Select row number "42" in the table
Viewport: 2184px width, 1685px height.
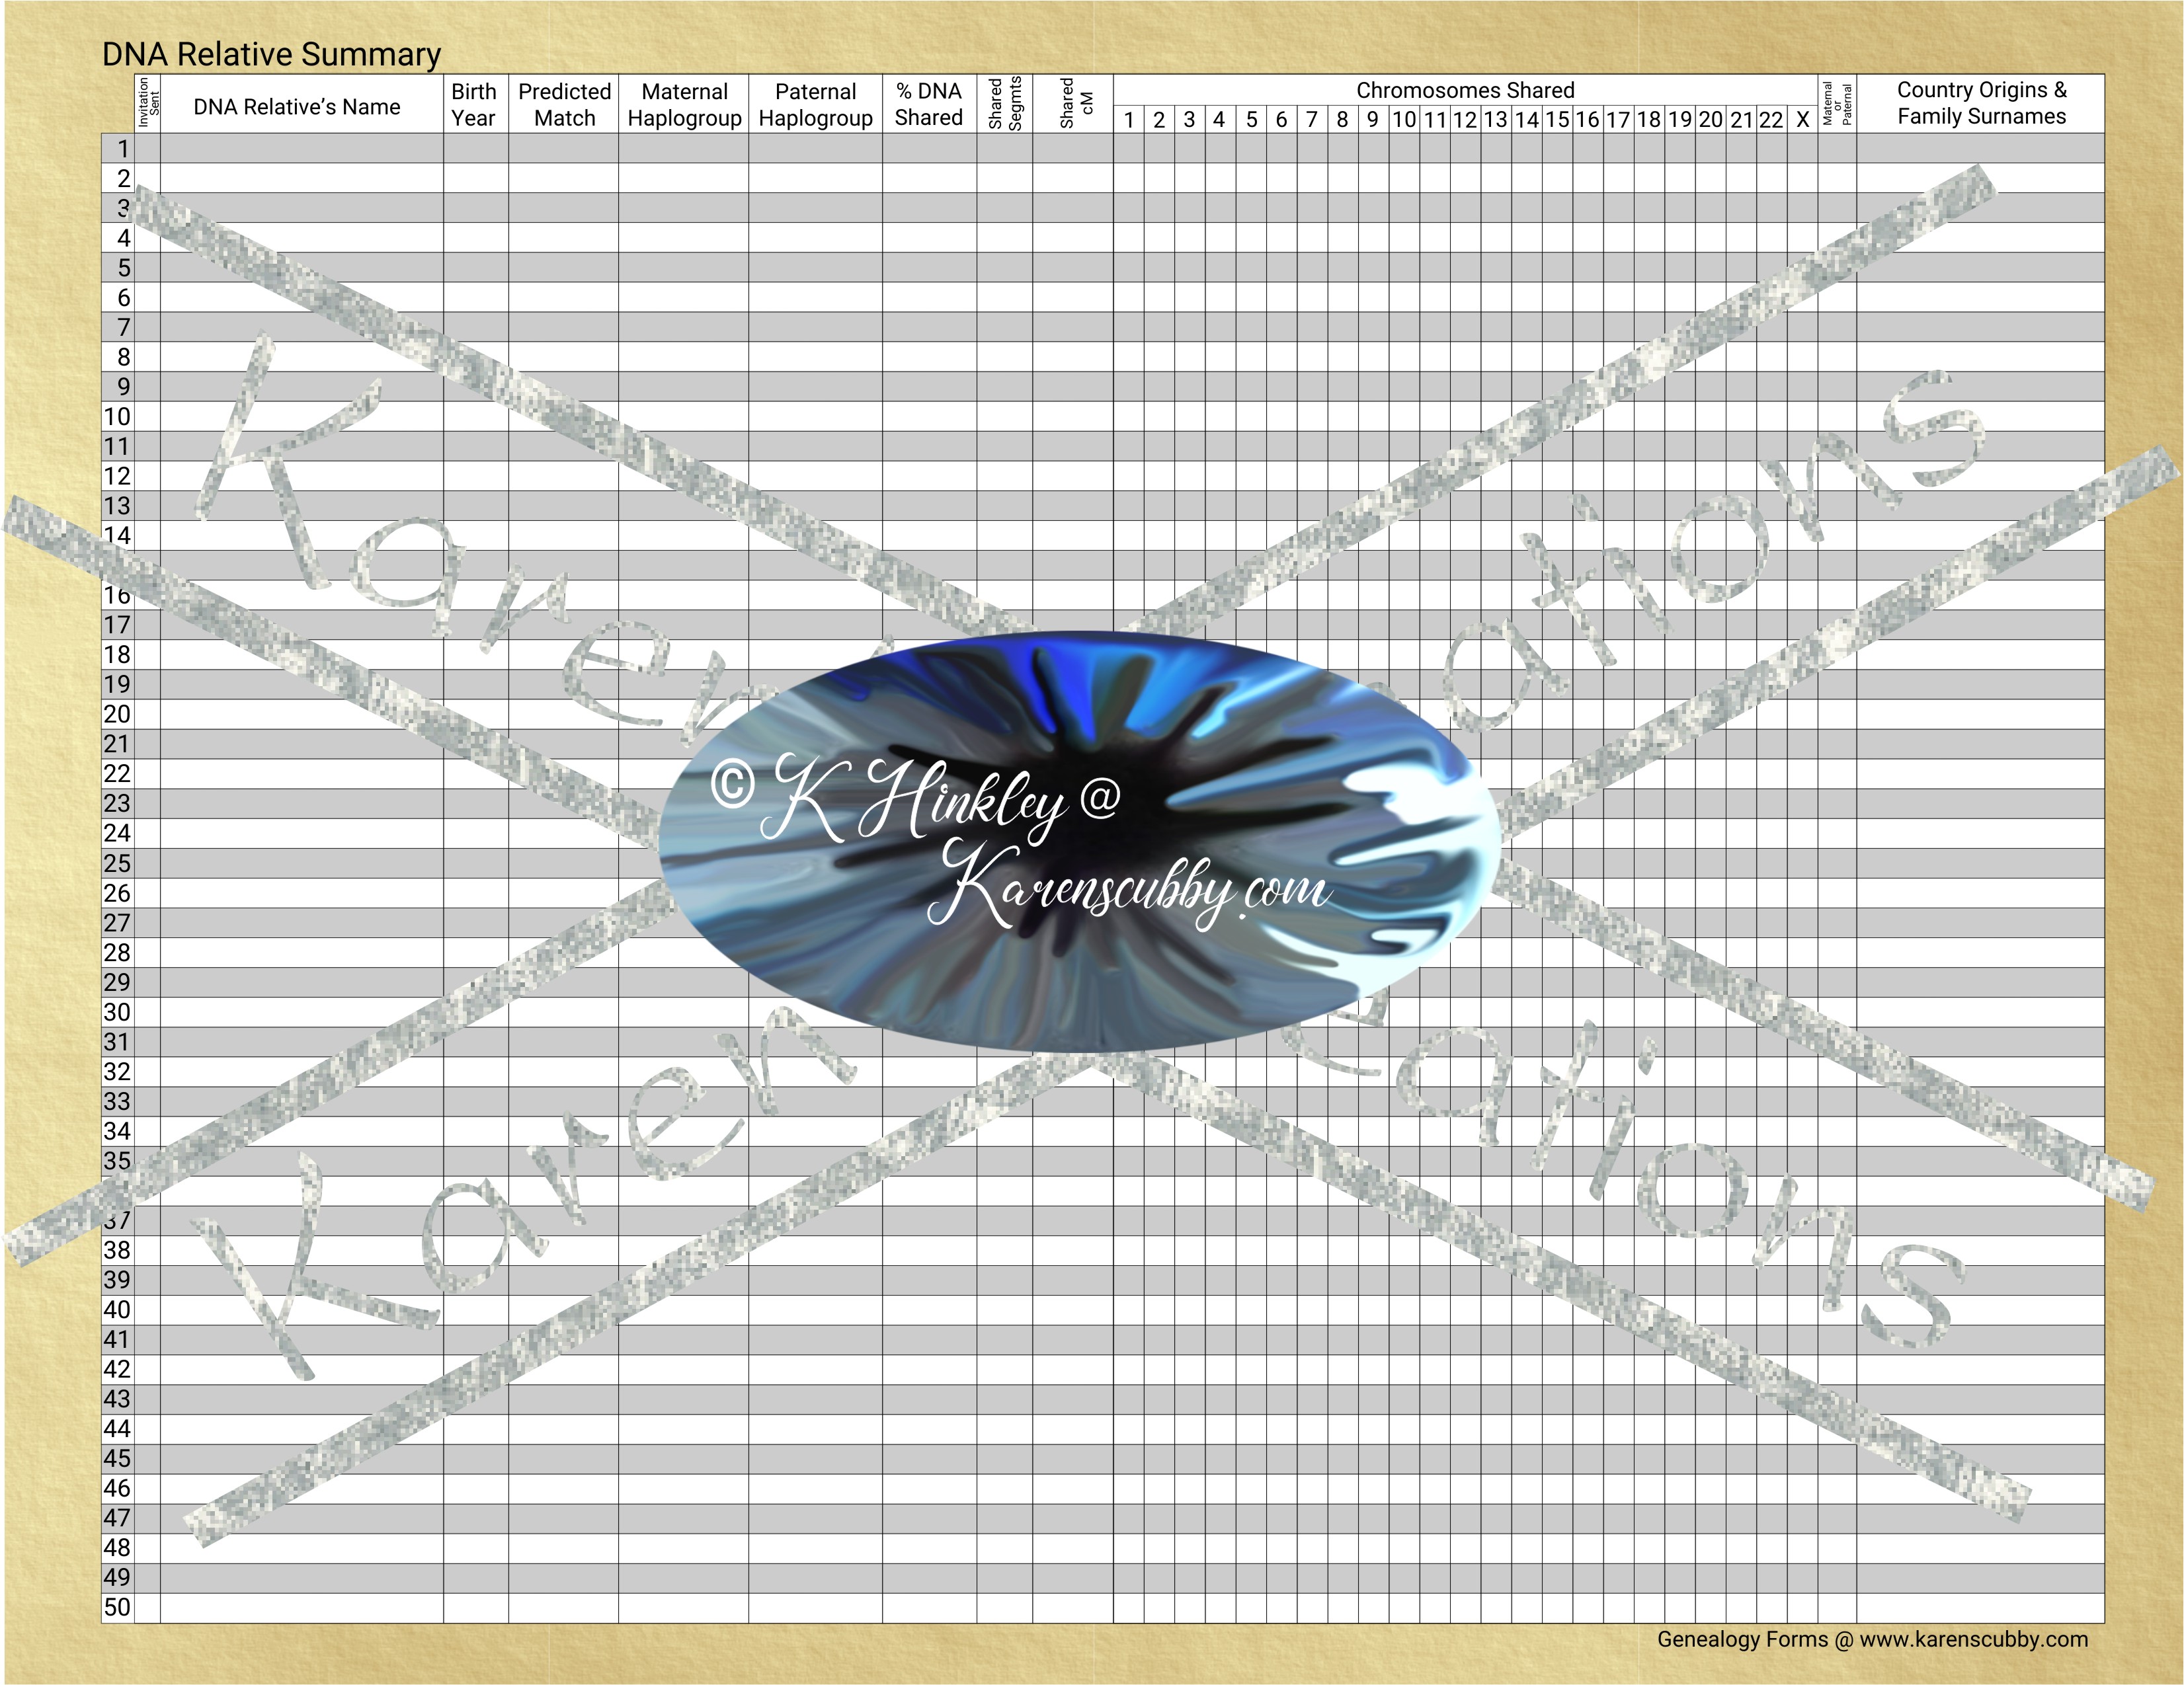[x=117, y=1369]
